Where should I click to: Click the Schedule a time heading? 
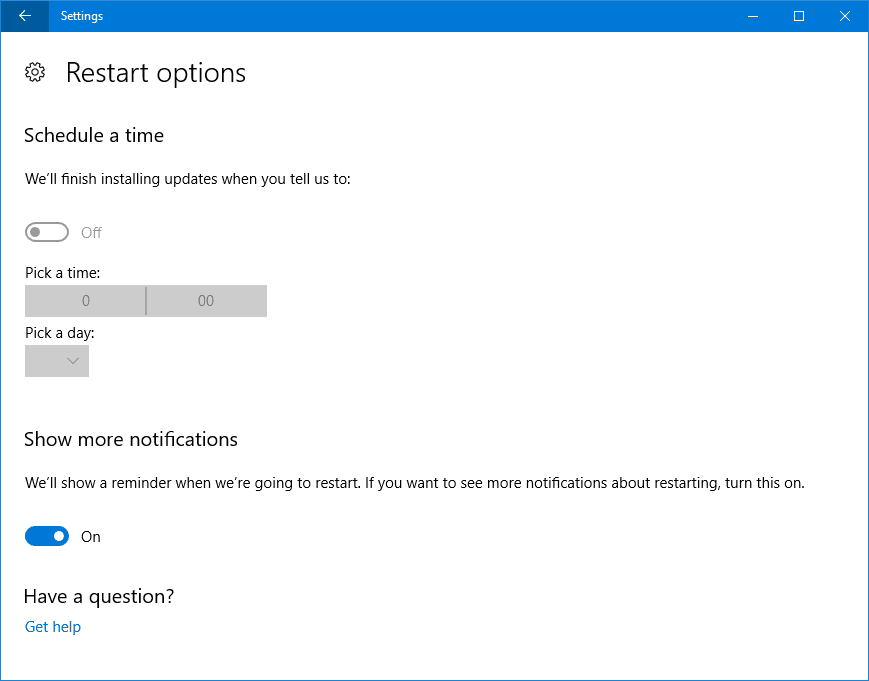pos(93,135)
